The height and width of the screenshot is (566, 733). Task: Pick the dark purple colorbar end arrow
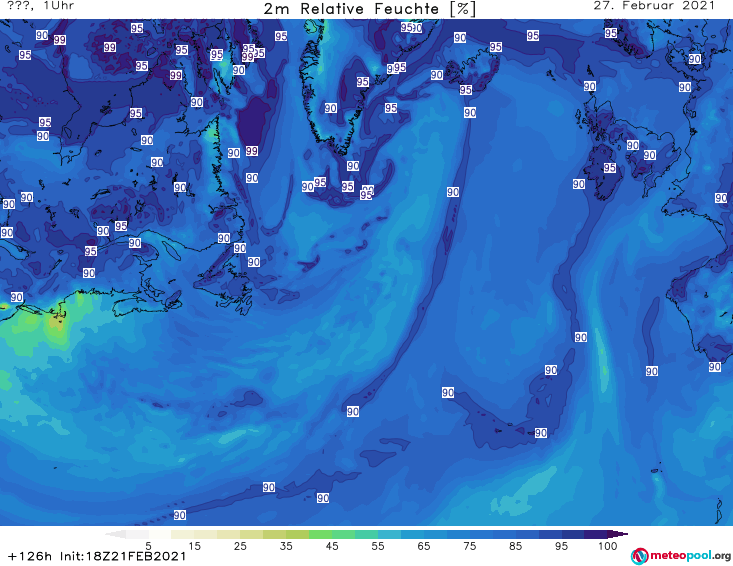[x=618, y=534]
